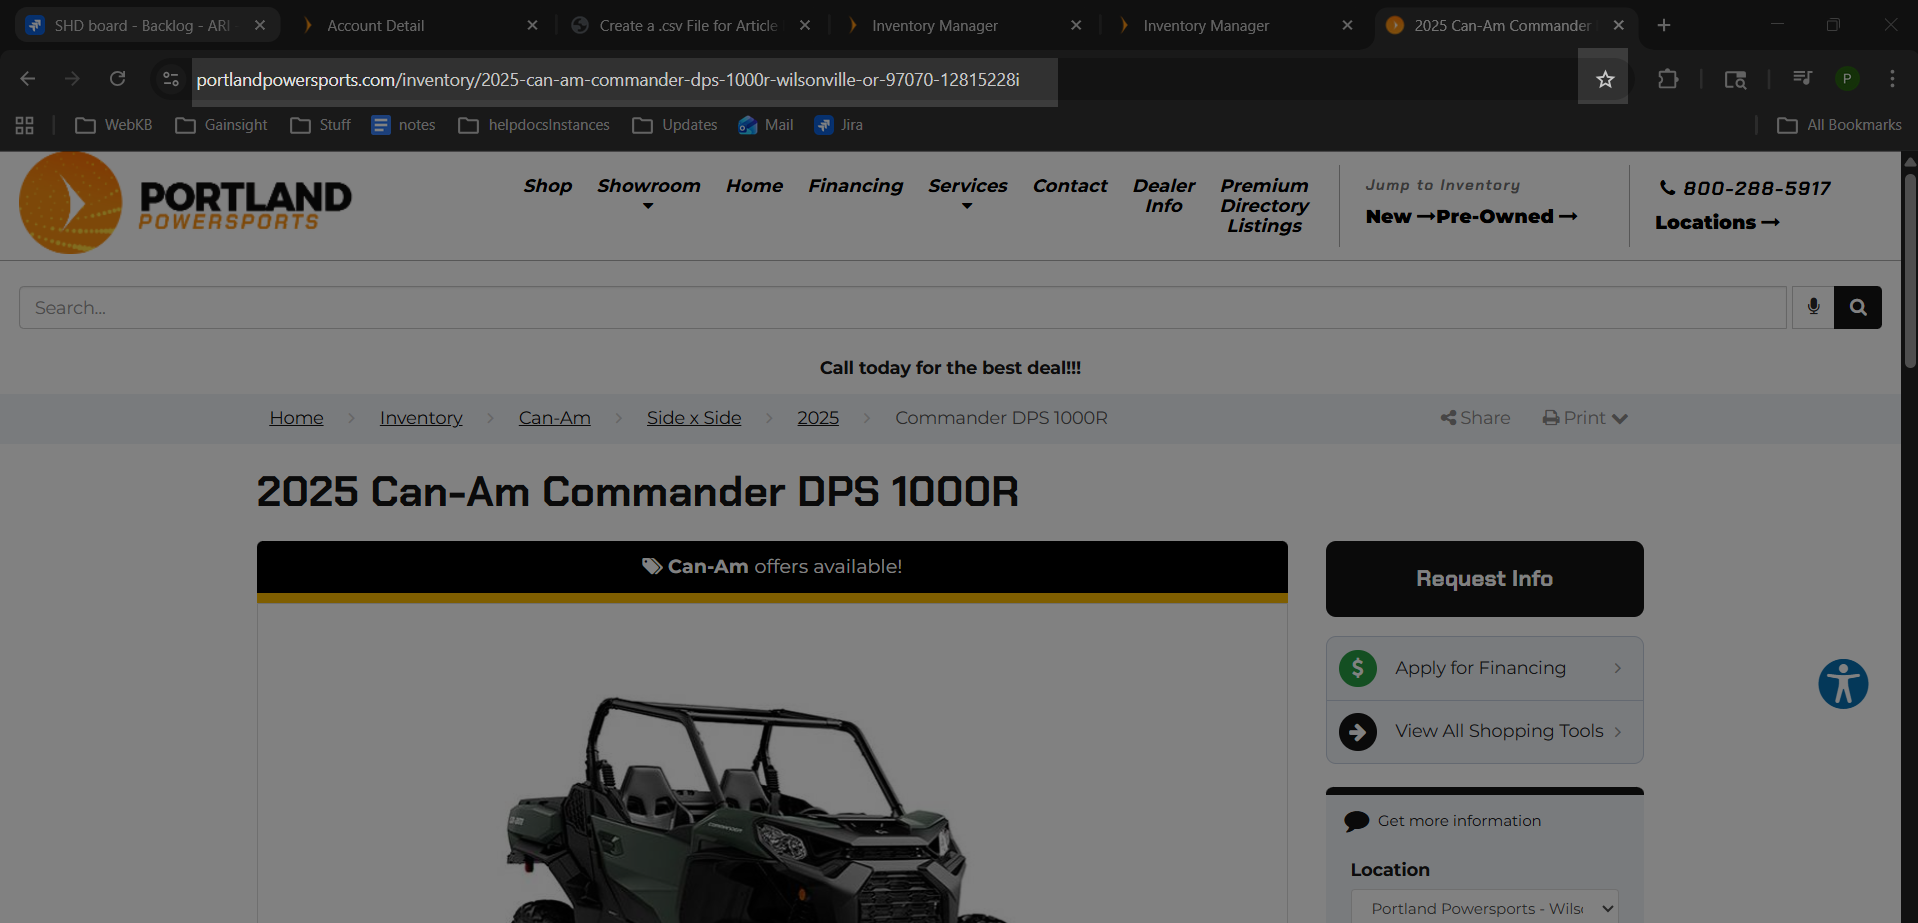The width and height of the screenshot is (1918, 923).
Task: Reload the current page
Action: coord(117,79)
